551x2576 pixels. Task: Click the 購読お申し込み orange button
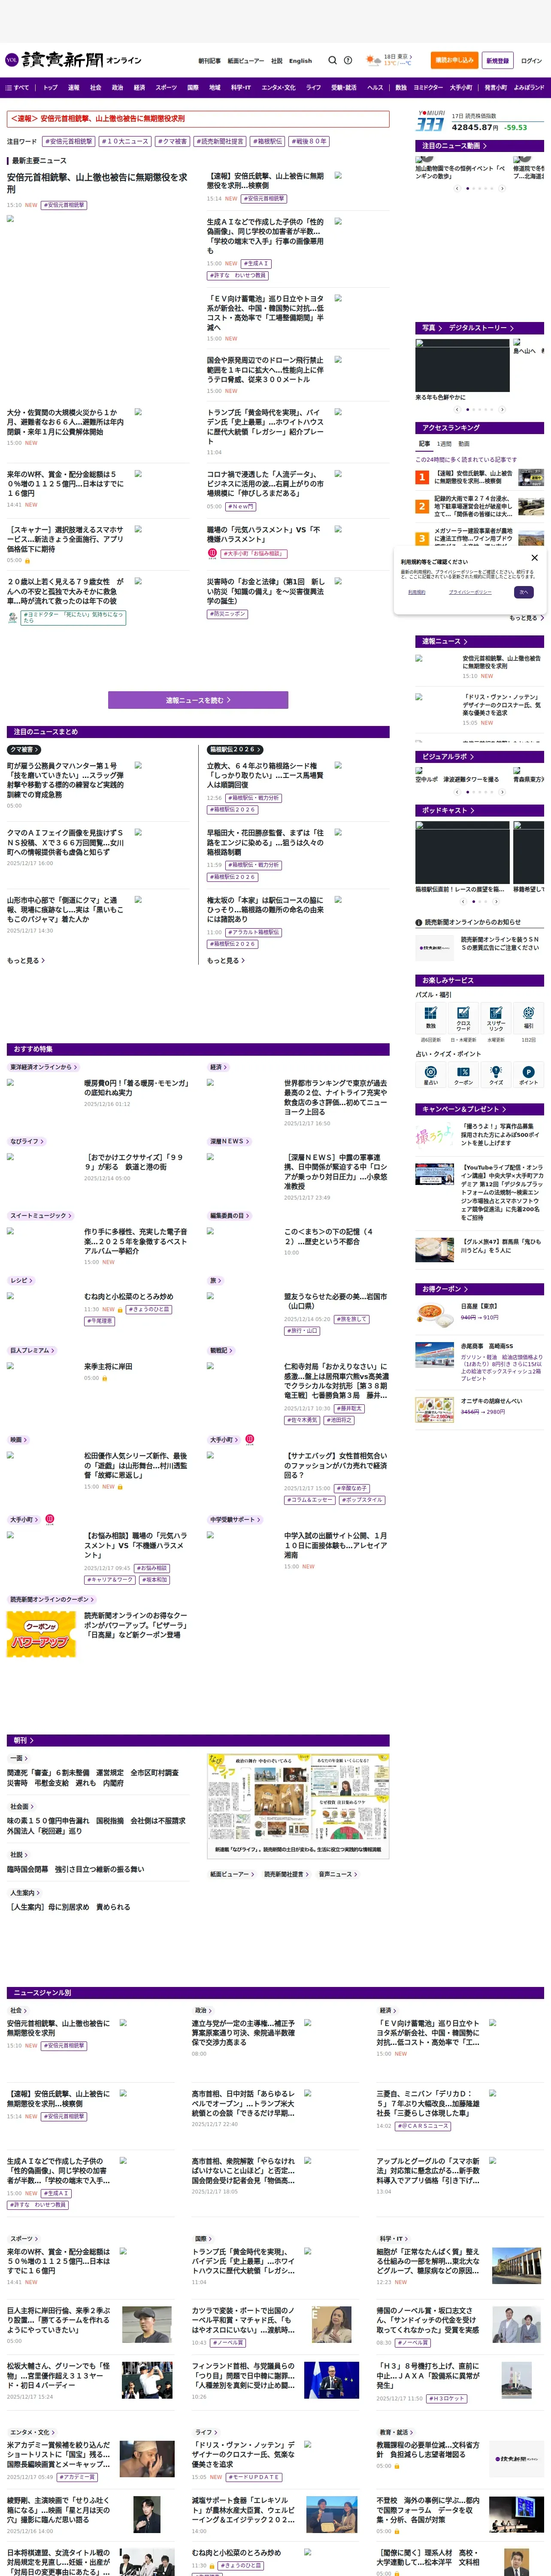coord(455,60)
